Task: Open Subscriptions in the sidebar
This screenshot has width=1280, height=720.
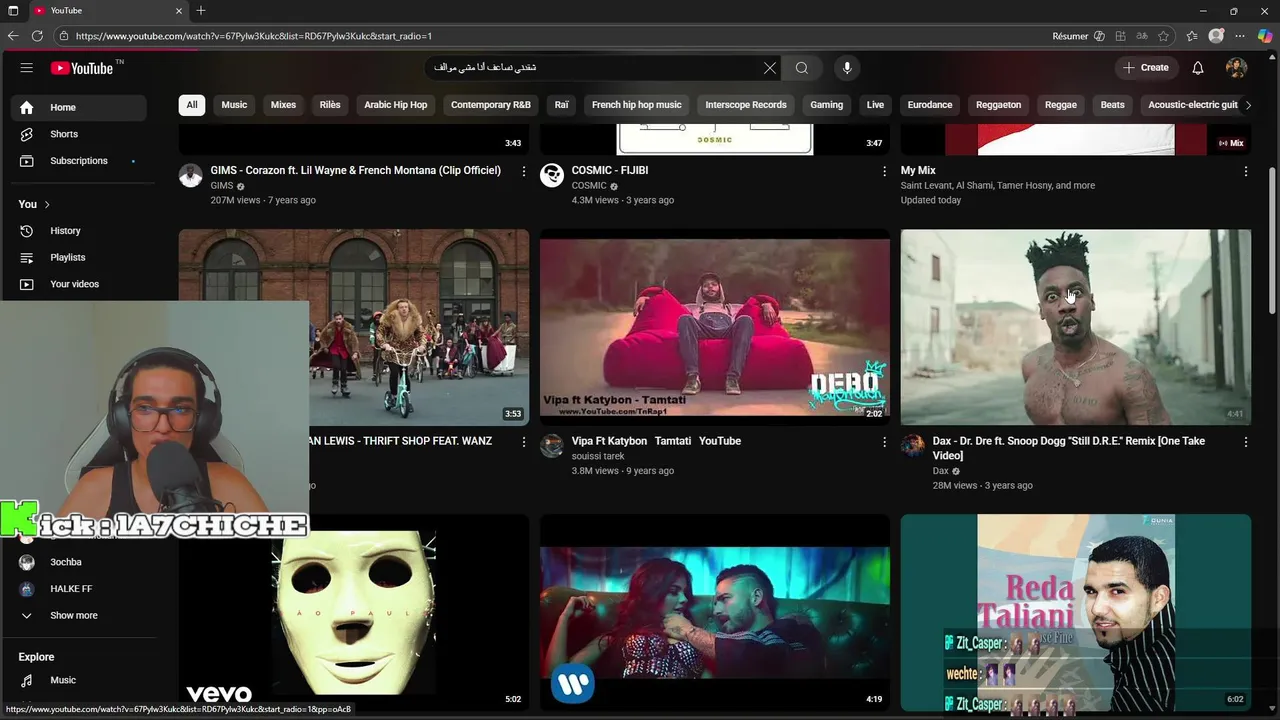Action: 78,161
